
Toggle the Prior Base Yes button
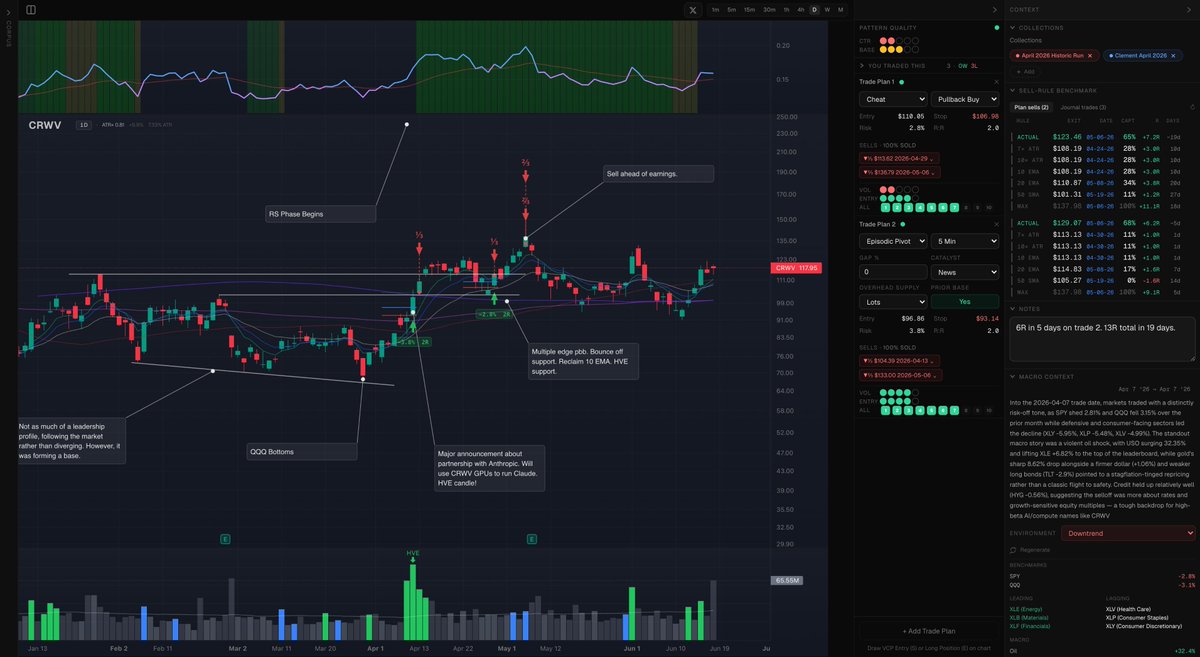[964, 300]
